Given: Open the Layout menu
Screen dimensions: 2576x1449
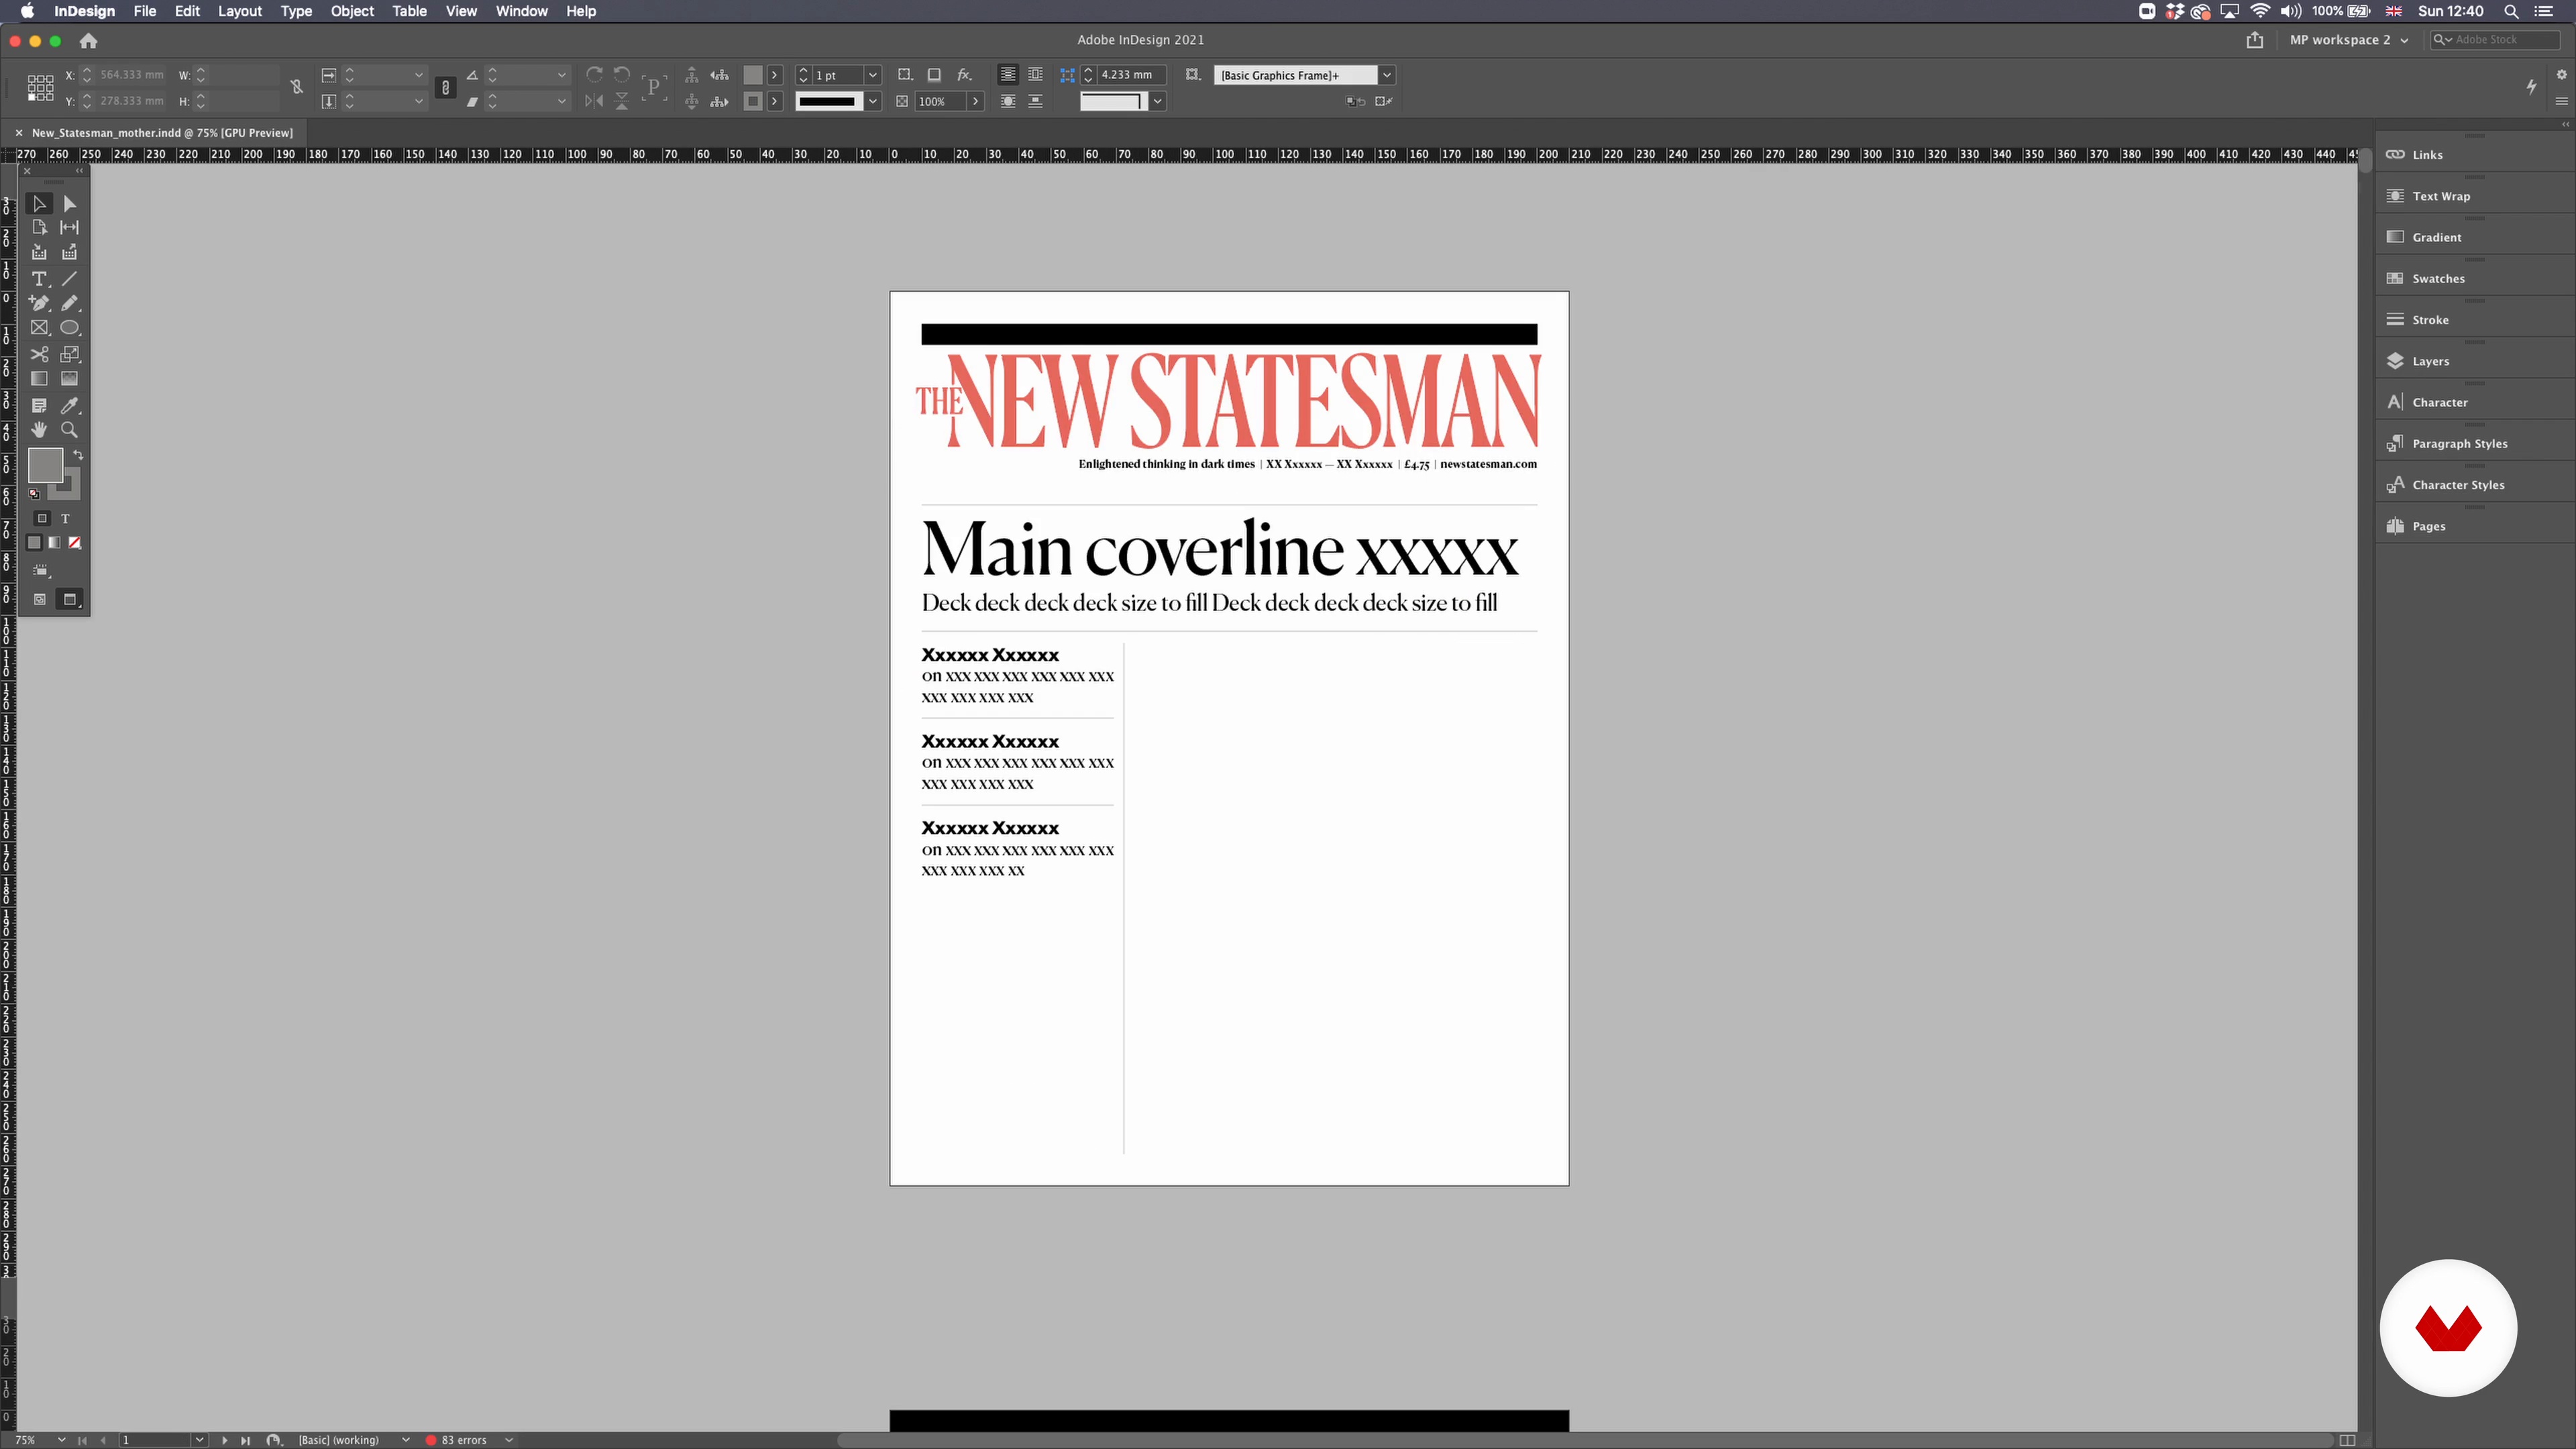Looking at the screenshot, I should coord(240,11).
